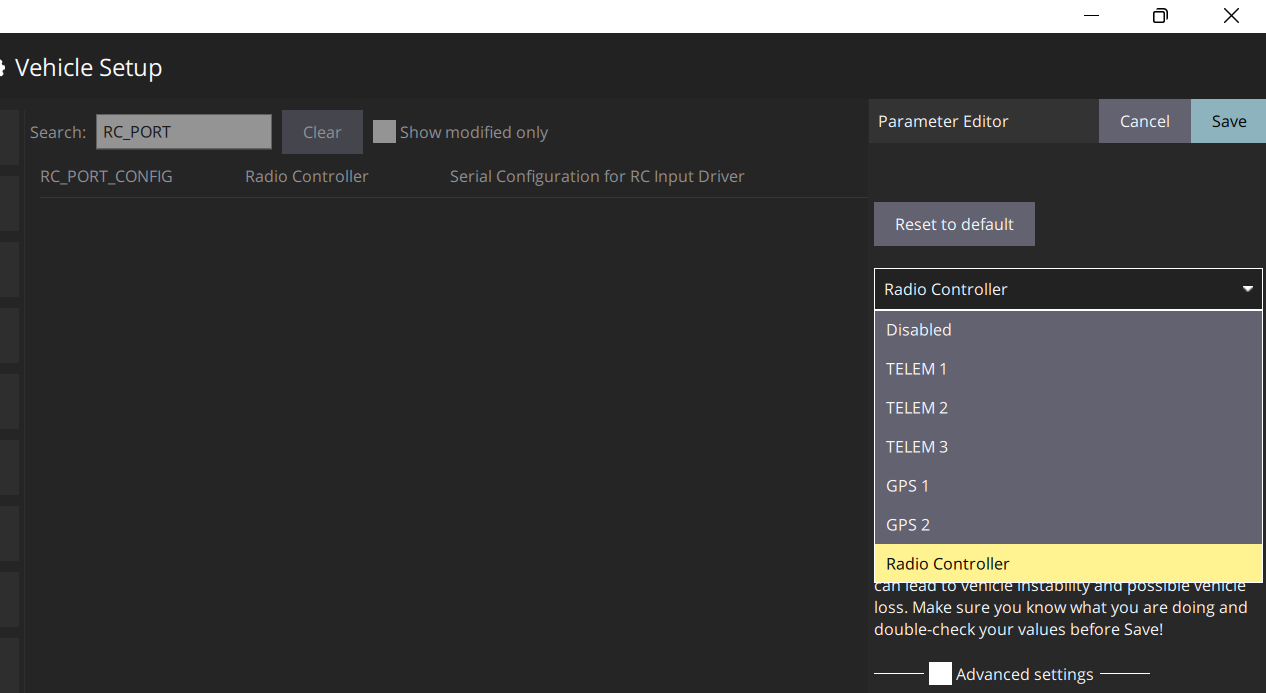The image size is (1266, 693).
Task: Enable the Advanced settings checkbox
Action: [x=940, y=674]
